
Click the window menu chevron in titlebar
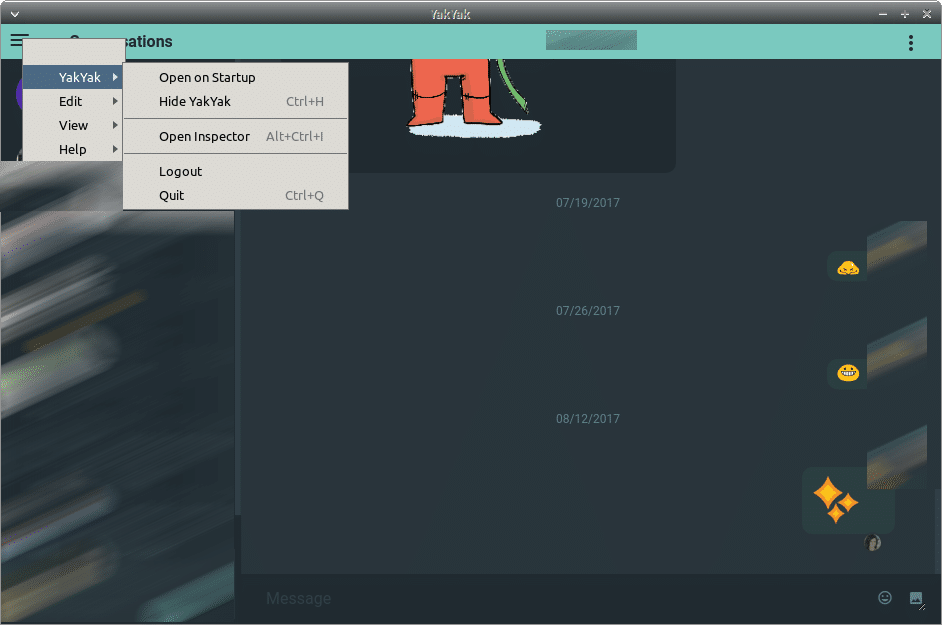point(15,14)
